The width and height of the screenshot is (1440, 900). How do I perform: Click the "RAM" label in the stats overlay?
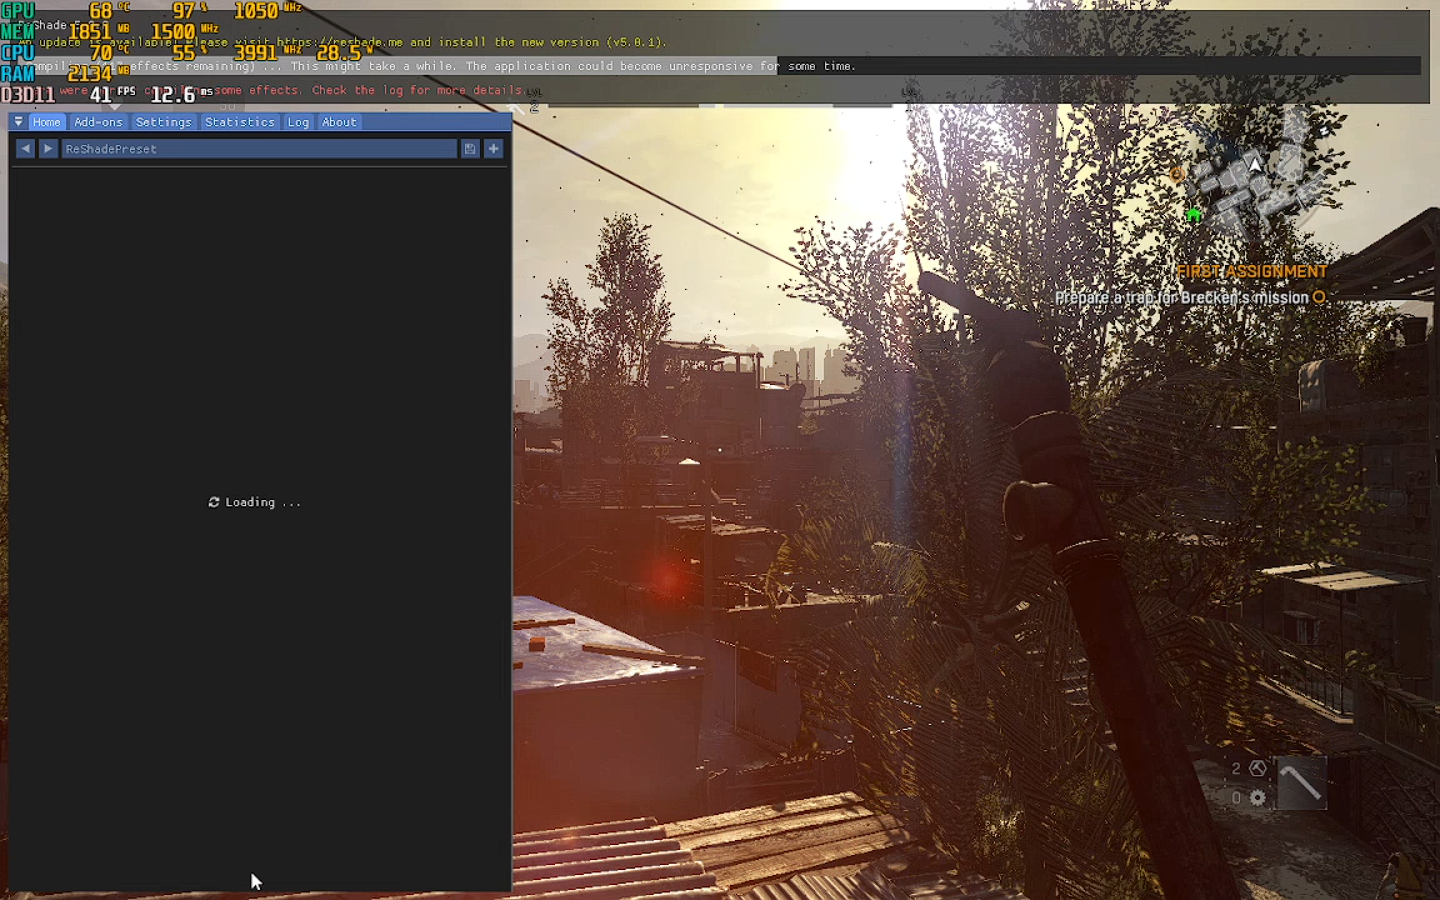[x=18, y=74]
